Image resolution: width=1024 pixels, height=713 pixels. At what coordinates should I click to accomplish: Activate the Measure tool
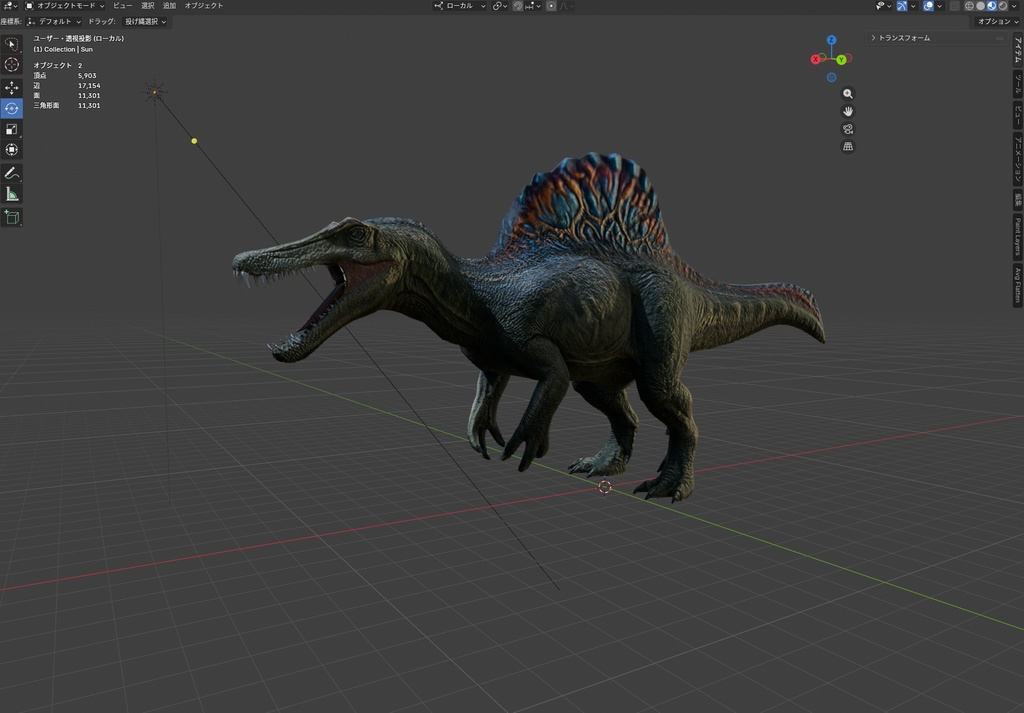[12, 193]
